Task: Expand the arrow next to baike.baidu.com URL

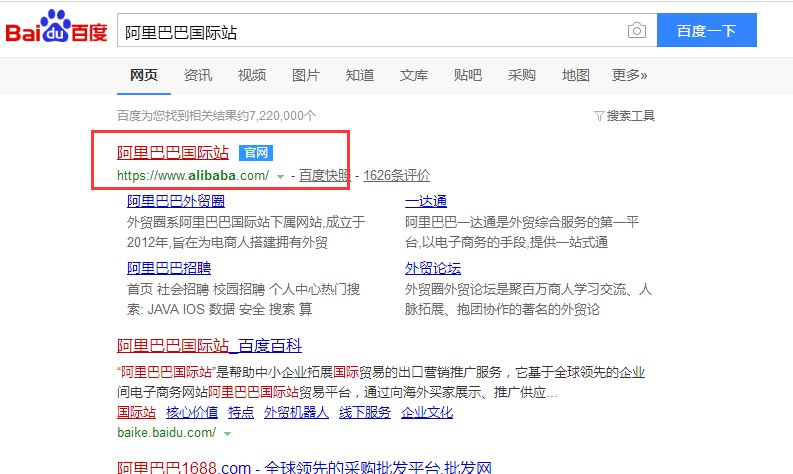Action: click(228, 434)
